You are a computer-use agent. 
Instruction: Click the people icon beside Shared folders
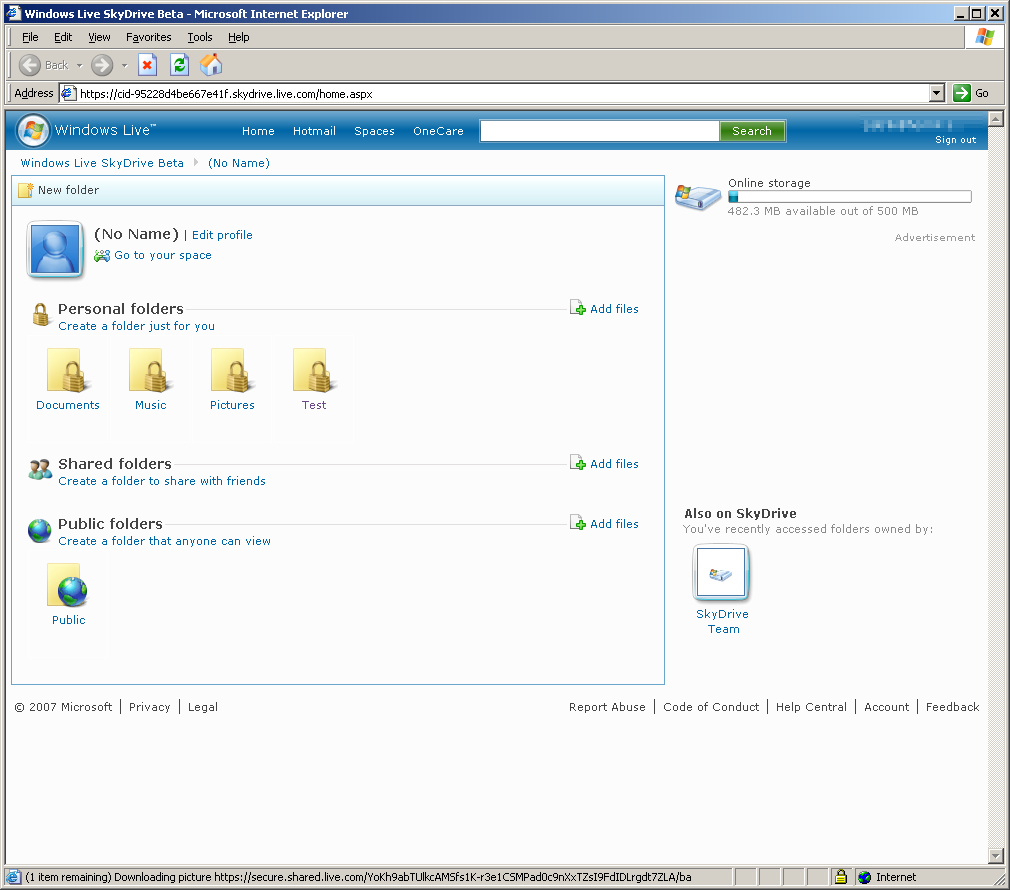tap(40, 469)
